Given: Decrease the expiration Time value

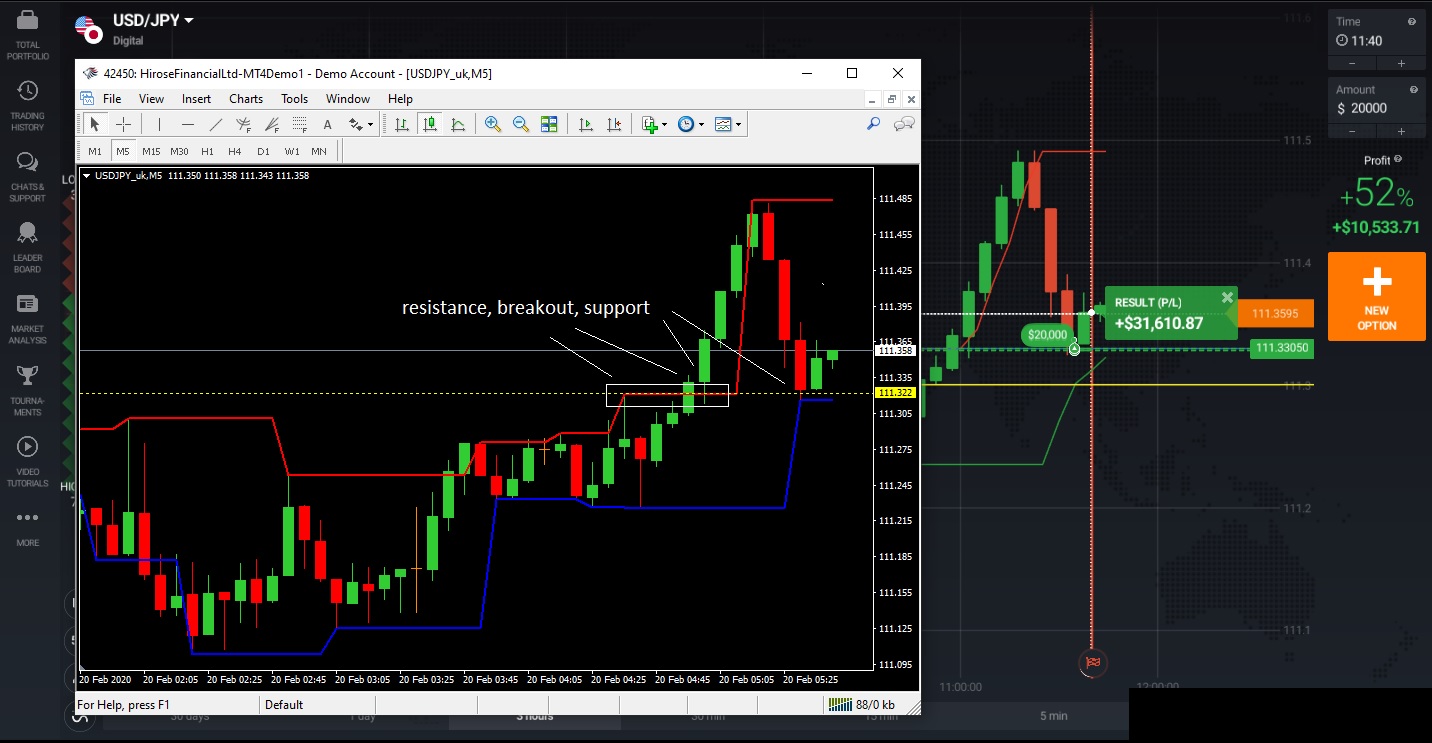Looking at the screenshot, I should pyautogui.click(x=1352, y=64).
